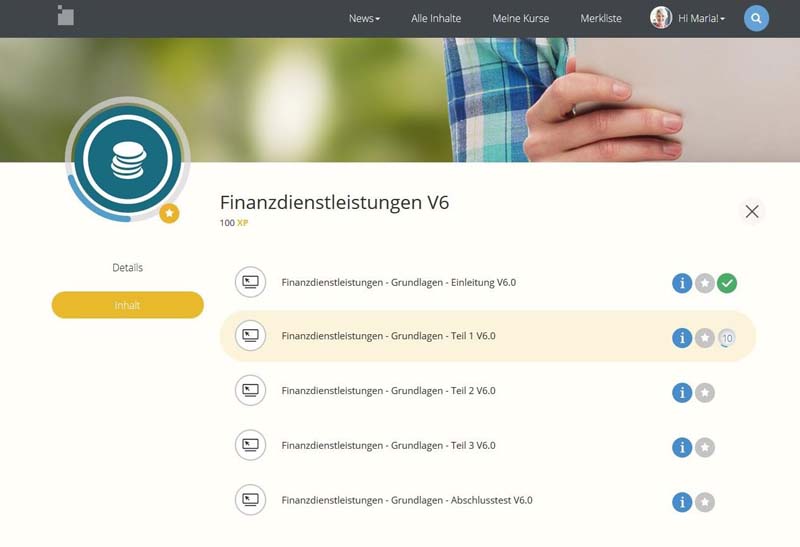The width and height of the screenshot is (800, 547).
Task: Click the Teil 1 progress indicator showing 10
Action: click(x=727, y=338)
